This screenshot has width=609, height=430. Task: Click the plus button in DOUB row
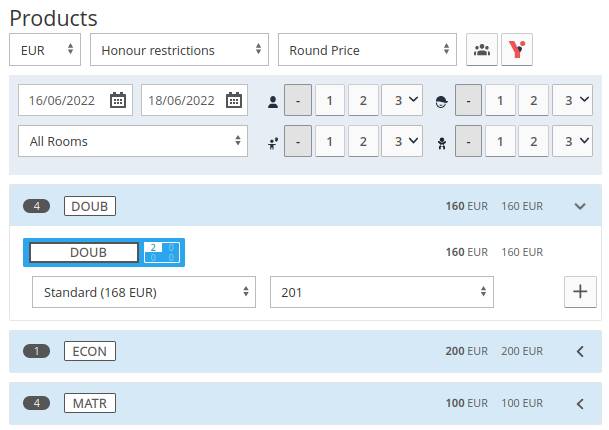[x=580, y=292]
